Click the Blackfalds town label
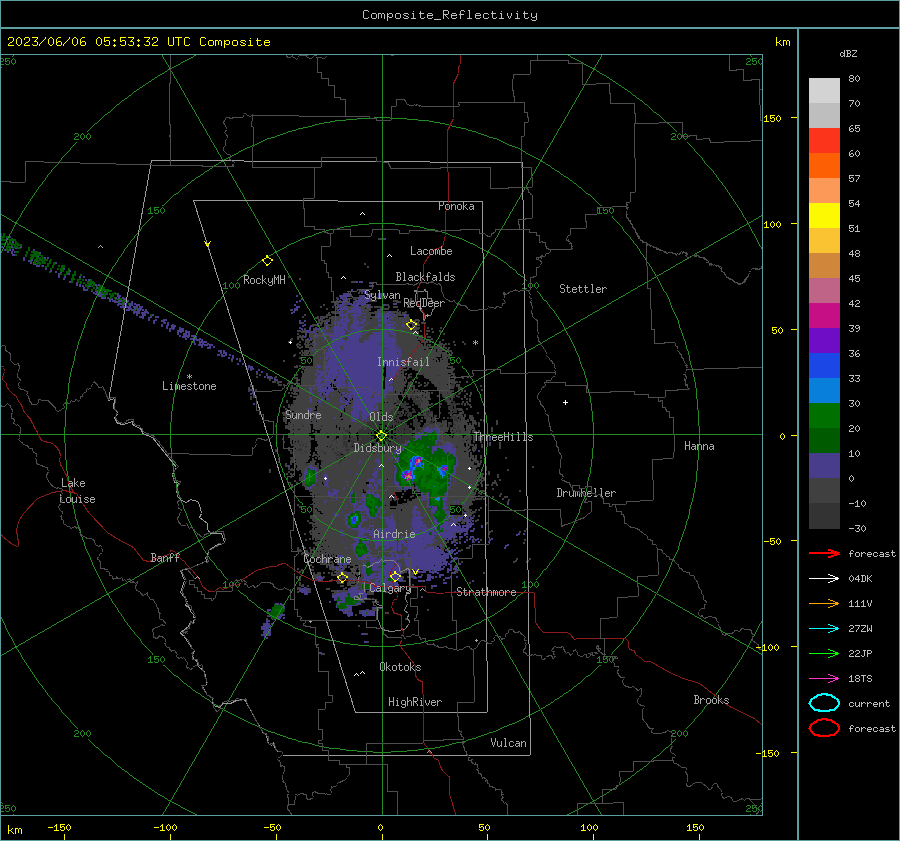 [425, 277]
